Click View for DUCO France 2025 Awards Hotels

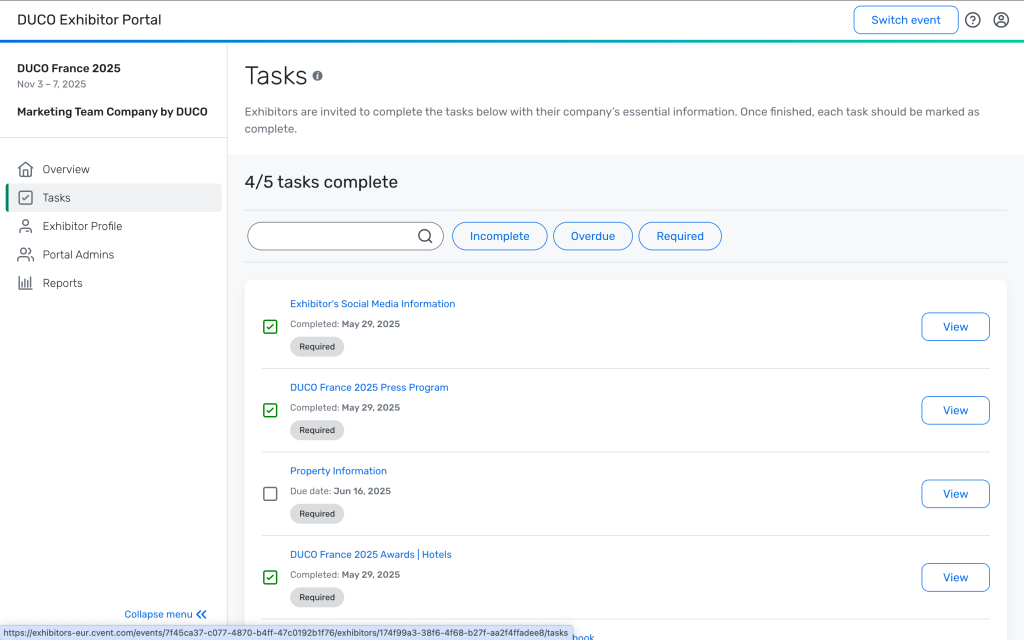point(955,577)
